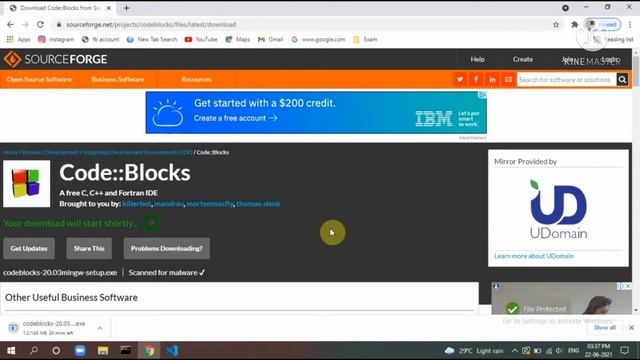
Task: Follow the Home breadcrumb link
Action: [11, 152]
